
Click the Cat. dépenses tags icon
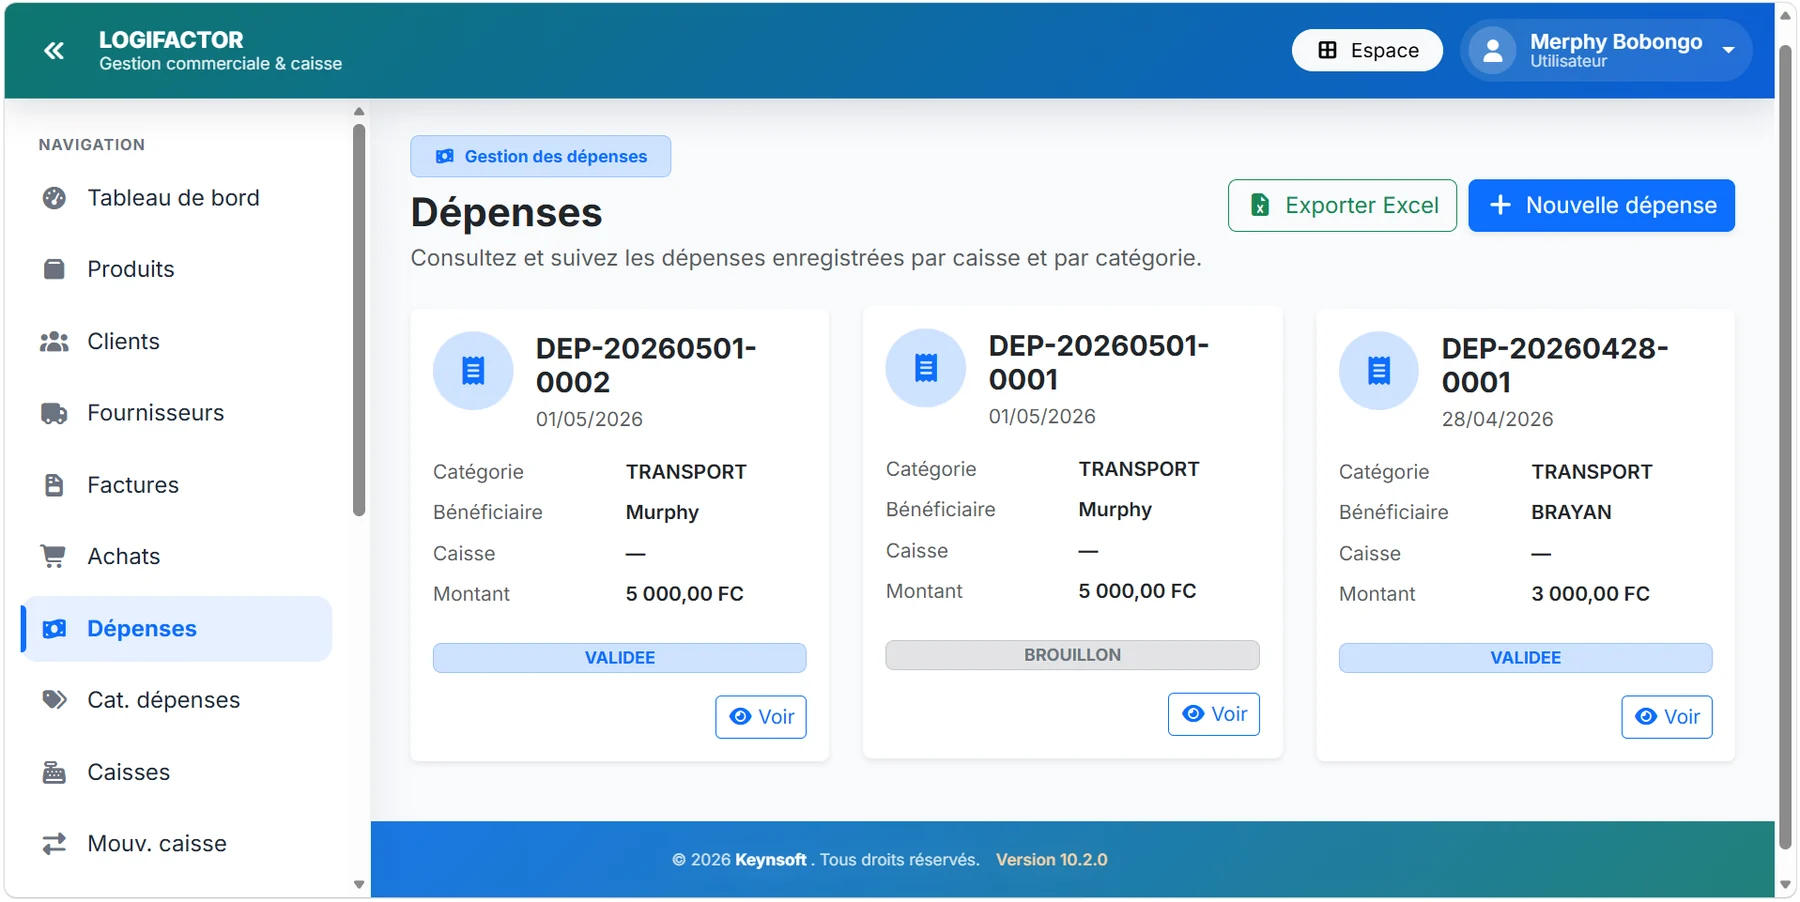(54, 700)
